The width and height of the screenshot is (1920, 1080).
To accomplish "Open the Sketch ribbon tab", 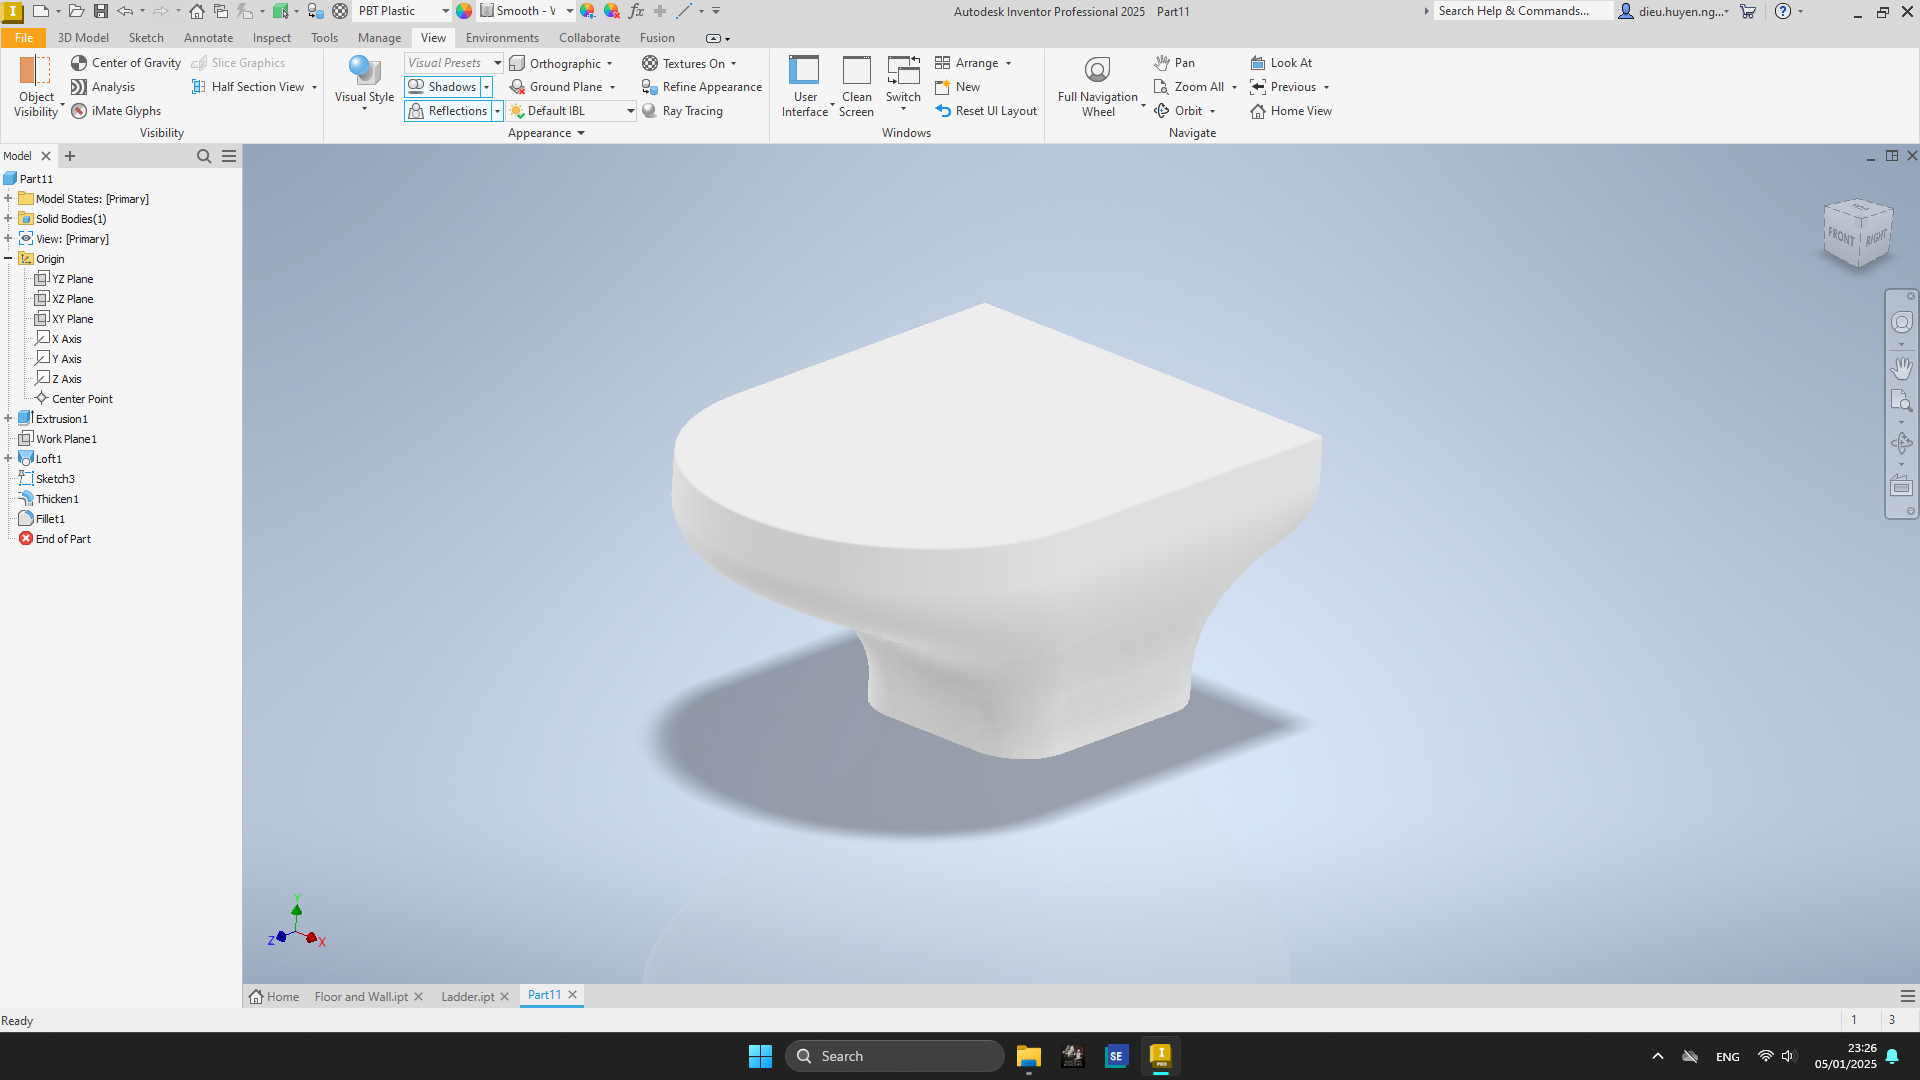I will (146, 38).
